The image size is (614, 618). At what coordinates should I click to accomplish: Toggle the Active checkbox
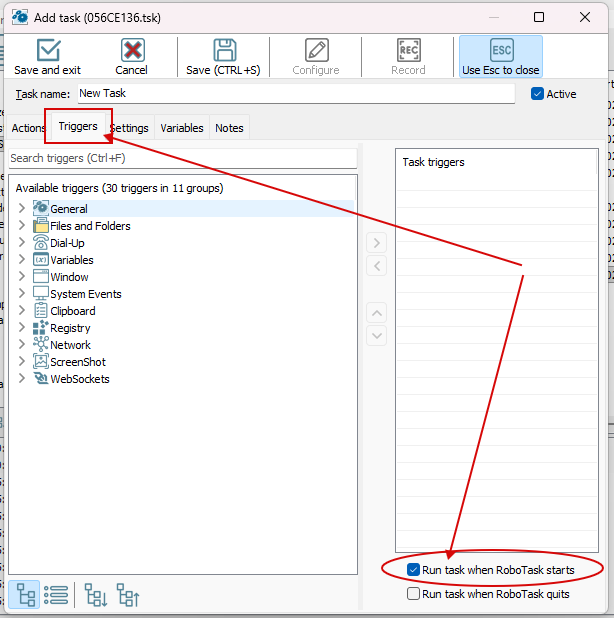coord(537,94)
